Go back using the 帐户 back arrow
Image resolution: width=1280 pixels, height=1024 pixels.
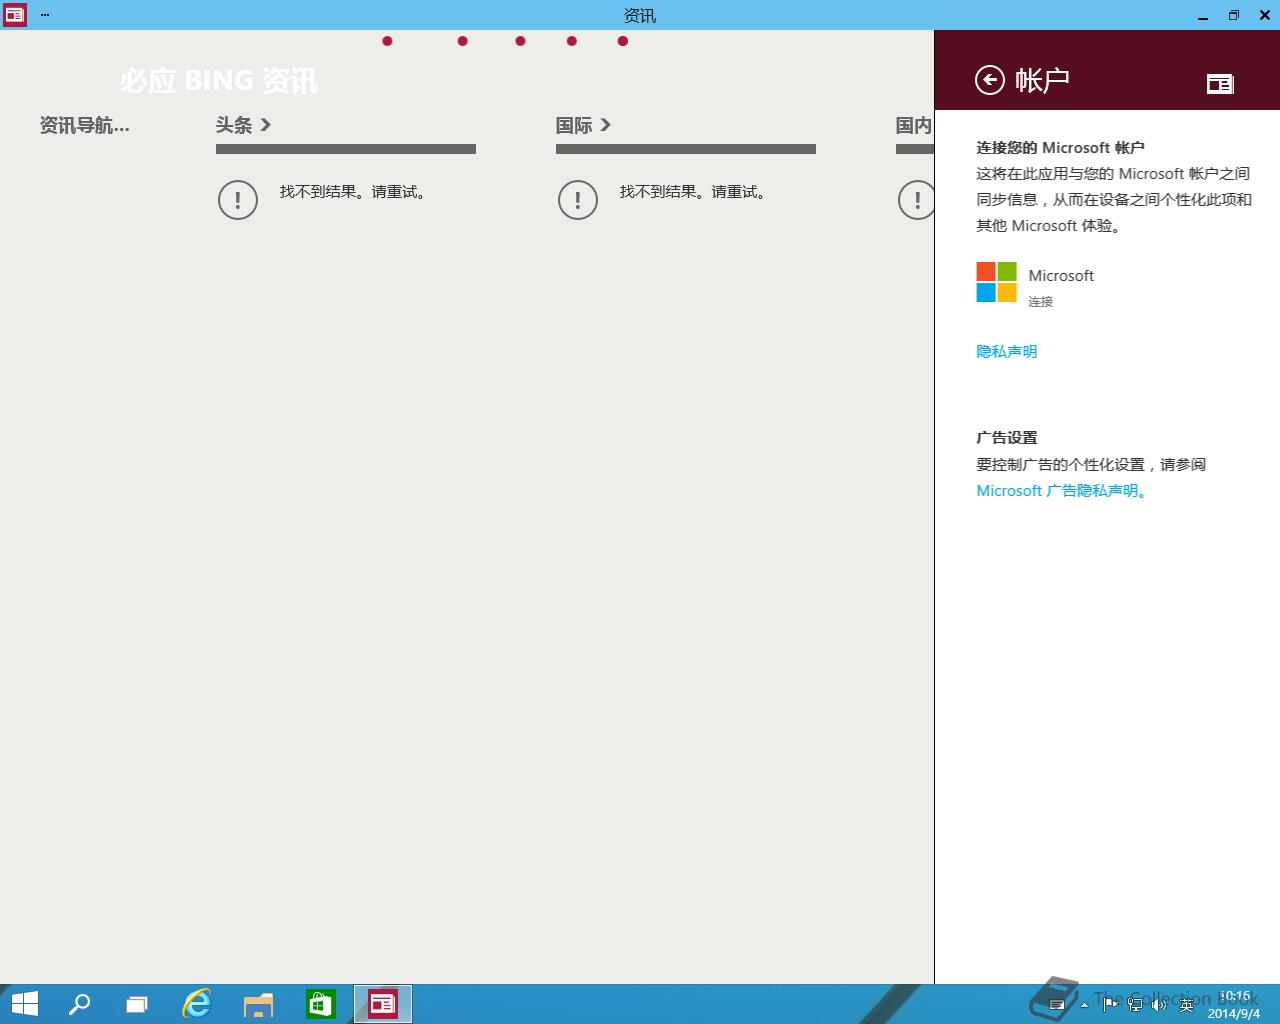(989, 80)
